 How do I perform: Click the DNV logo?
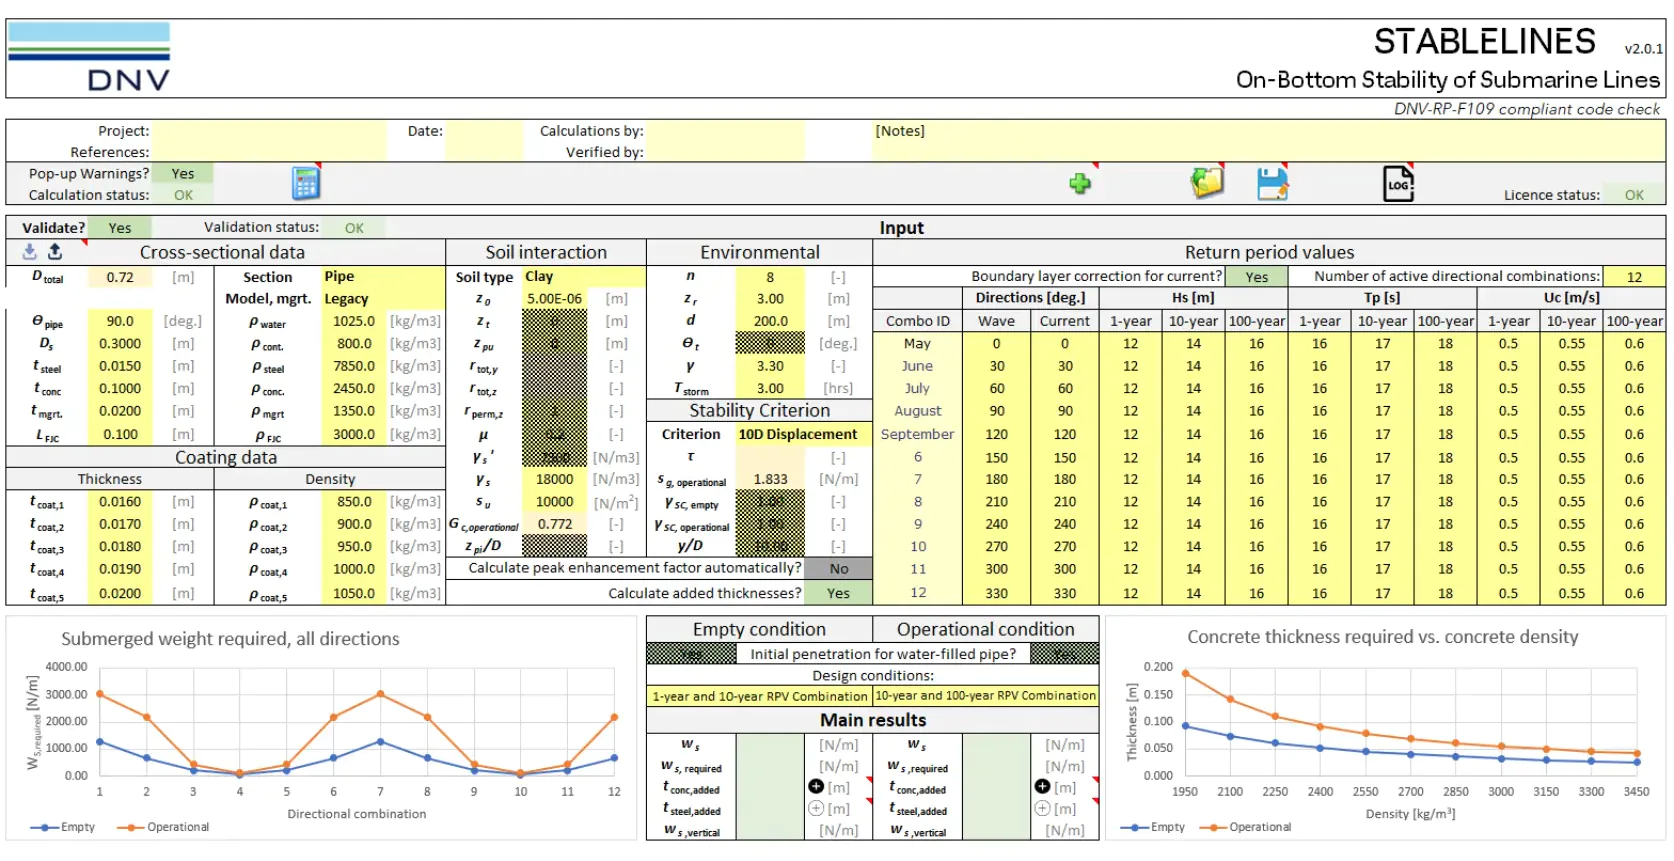89,57
